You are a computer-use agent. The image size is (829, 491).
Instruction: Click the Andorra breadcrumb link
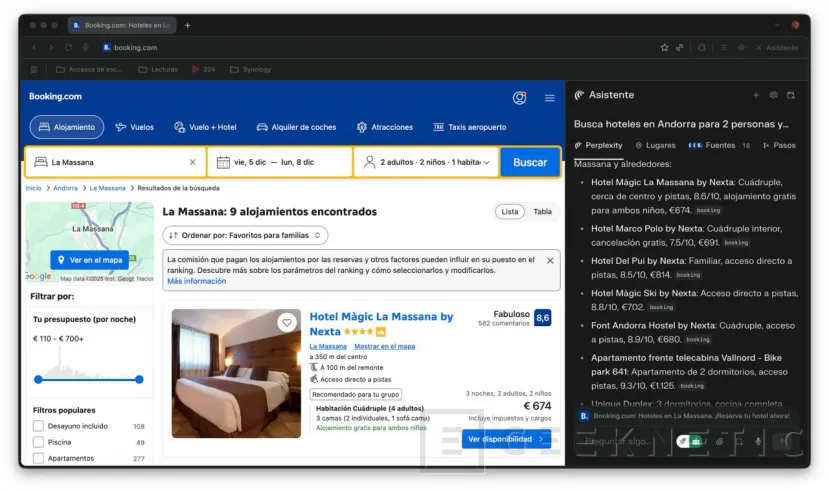[x=65, y=188]
